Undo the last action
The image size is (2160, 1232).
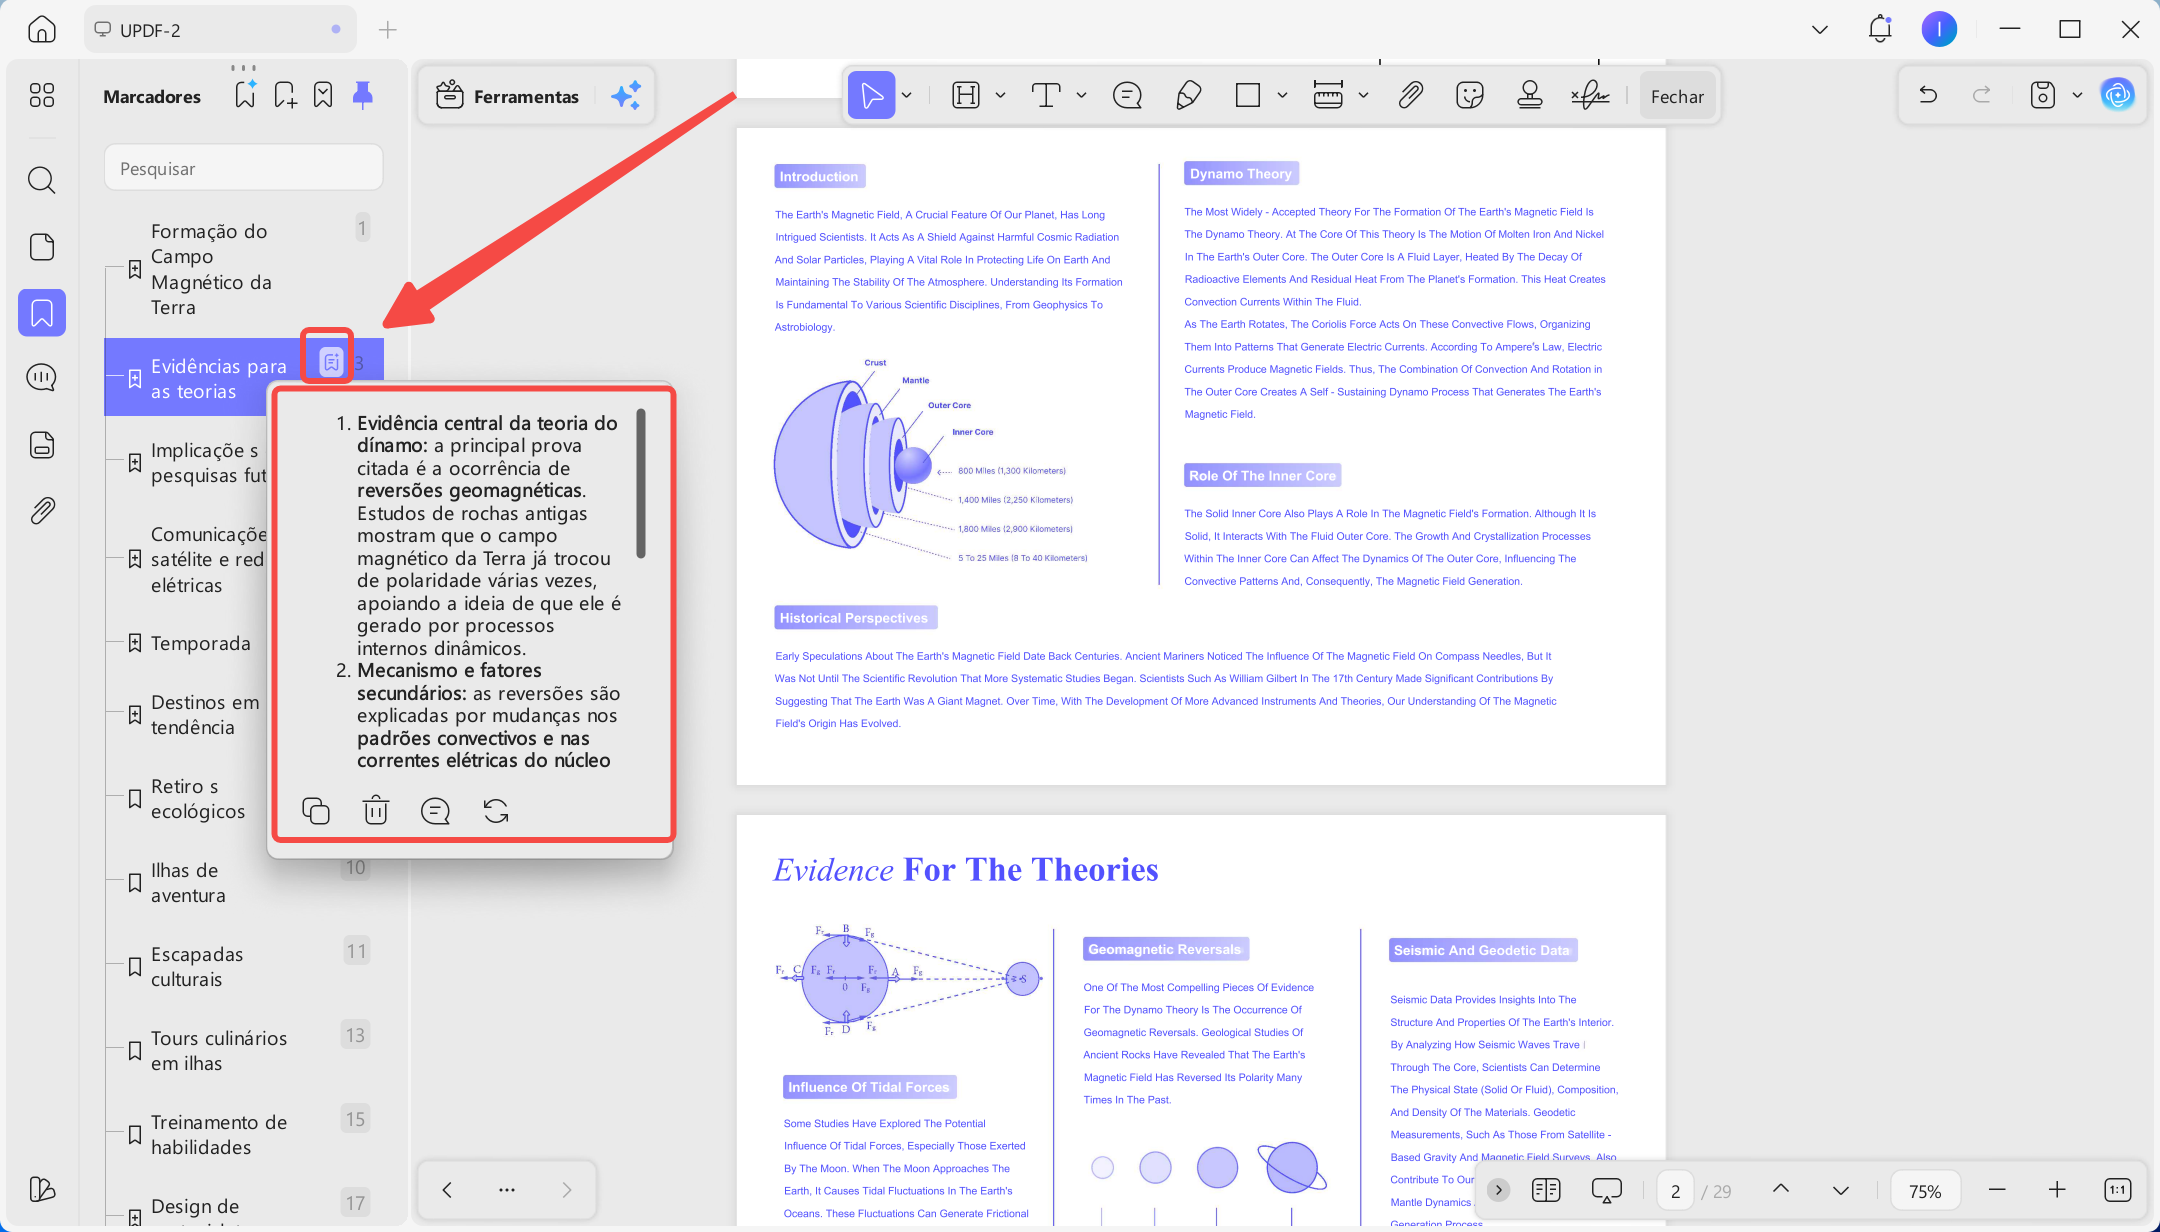1928,96
